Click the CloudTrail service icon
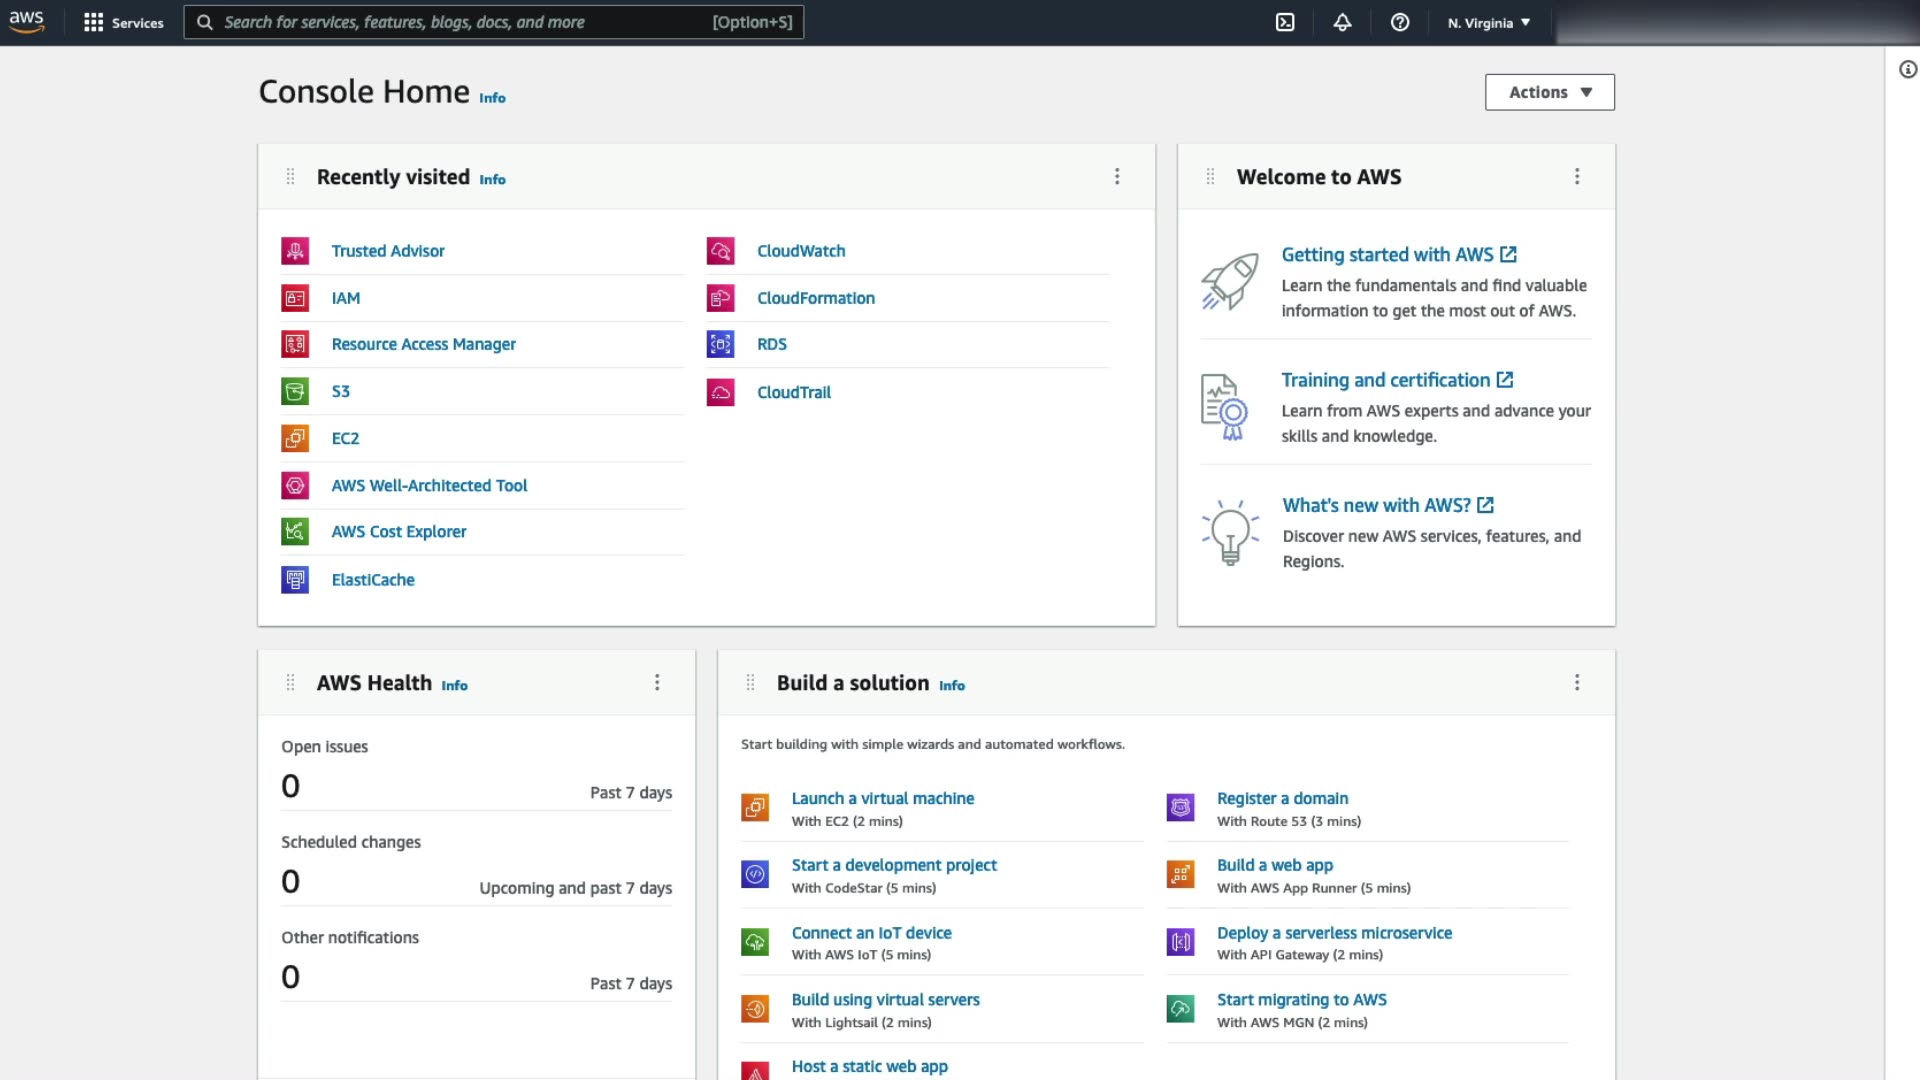Viewport: 1920px width, 1080px height. pyautogui.click(x=720, y=392)
